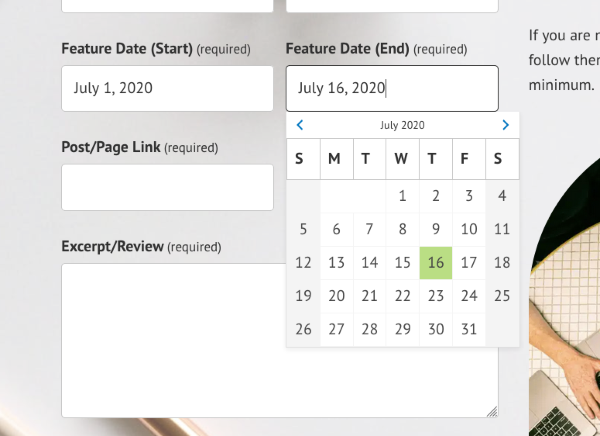Click the textarea resize handle

tap(491, 411)
